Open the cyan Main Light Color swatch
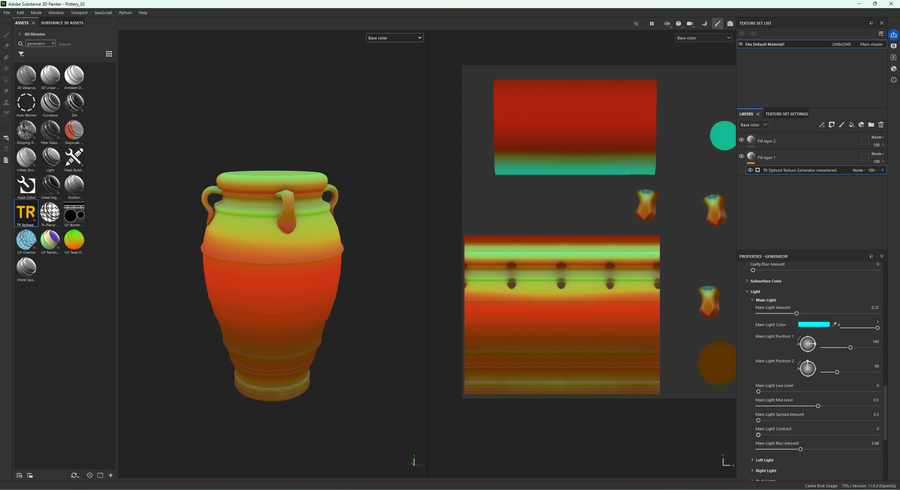 [x=813, y=324]
